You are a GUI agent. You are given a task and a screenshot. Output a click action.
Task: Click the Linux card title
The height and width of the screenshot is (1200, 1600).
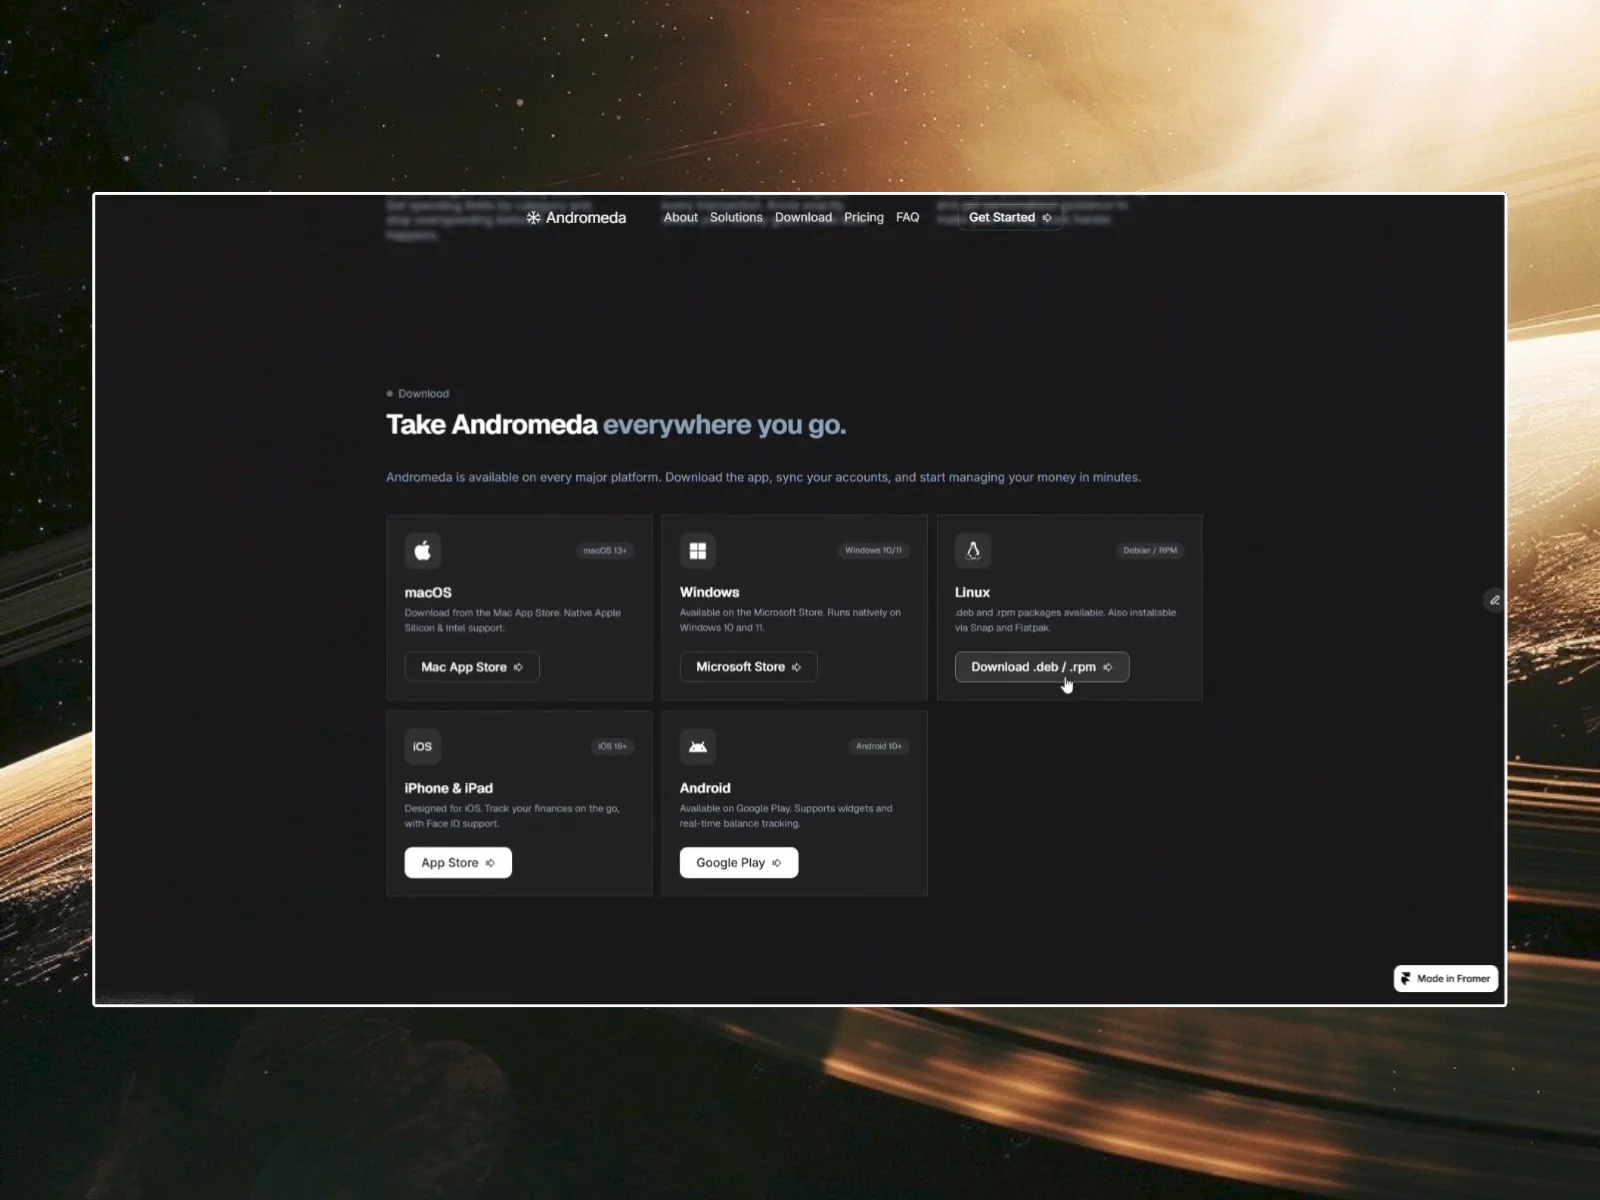[x=973, y=593]
